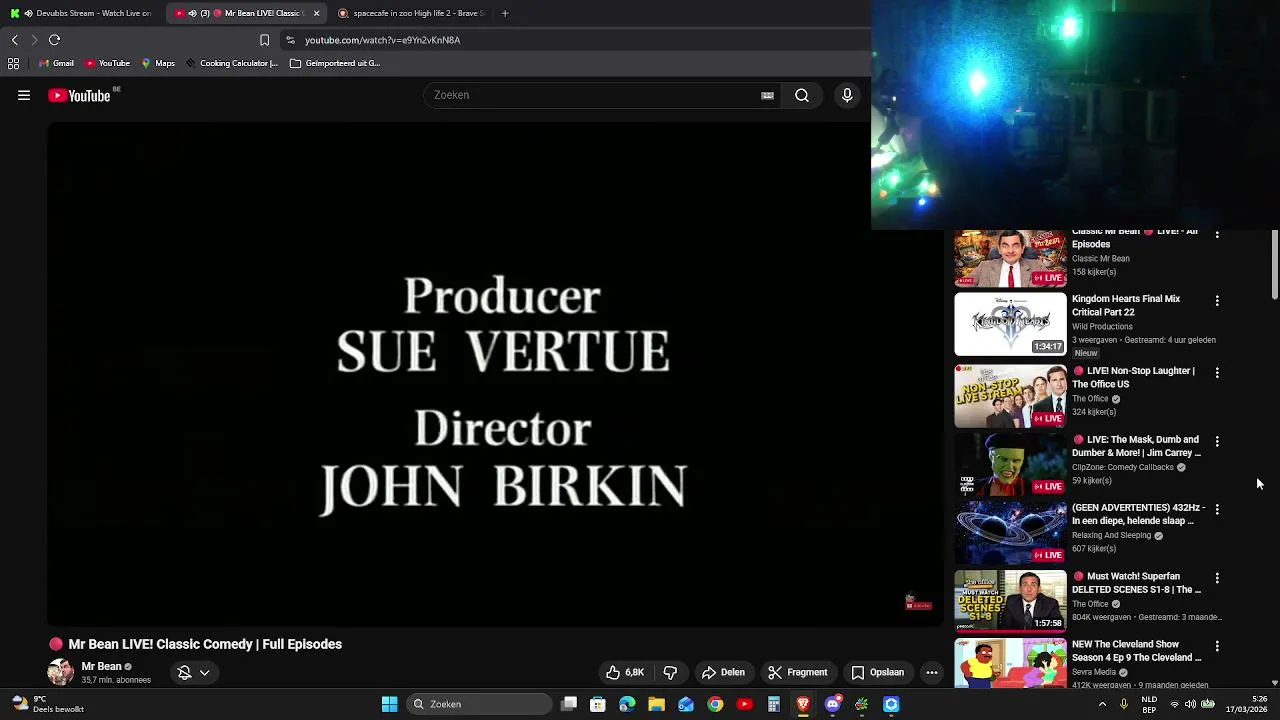1280x720 pixels.
Task: Launch Google Chrome from the taskbar
Action: pyautogui.click(x=715, y=704)
